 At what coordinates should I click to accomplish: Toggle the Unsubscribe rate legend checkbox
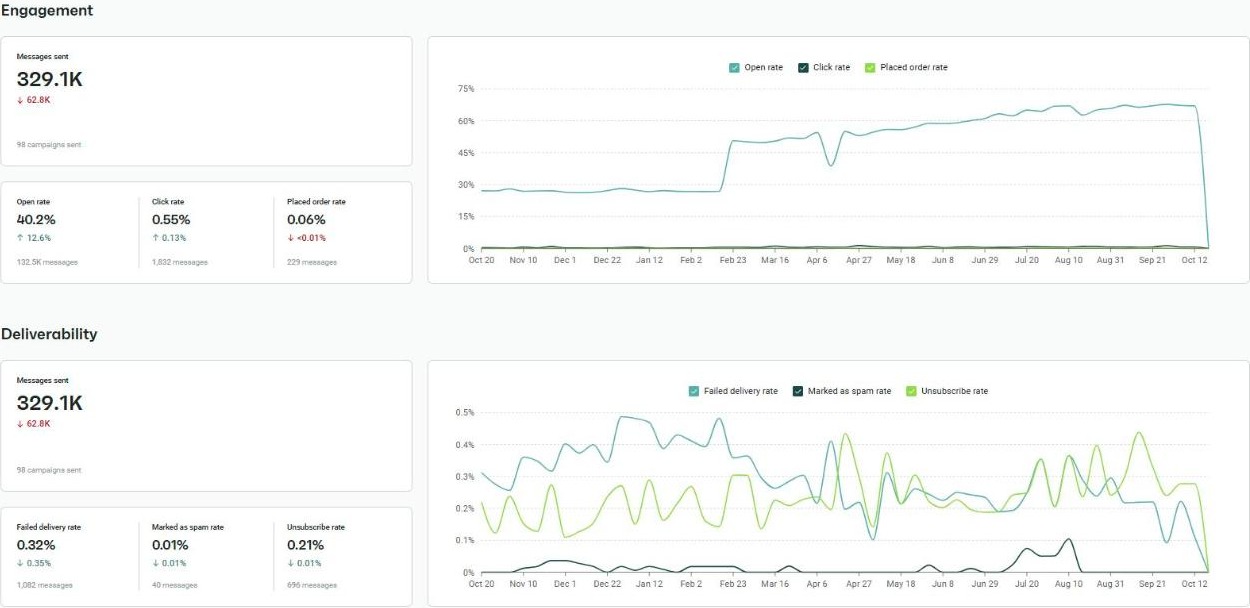click(911, 391)
